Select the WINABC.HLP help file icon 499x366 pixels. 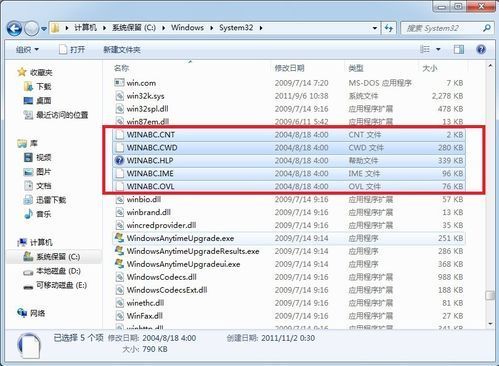pyautogui.click(x=119, y=160)
